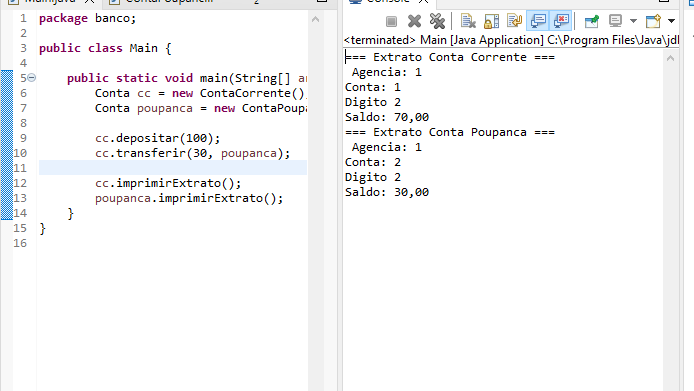The image size is (694, 391).
Task: Collapse the main method fold marker at line 5
Action: (x=31, y=78)
